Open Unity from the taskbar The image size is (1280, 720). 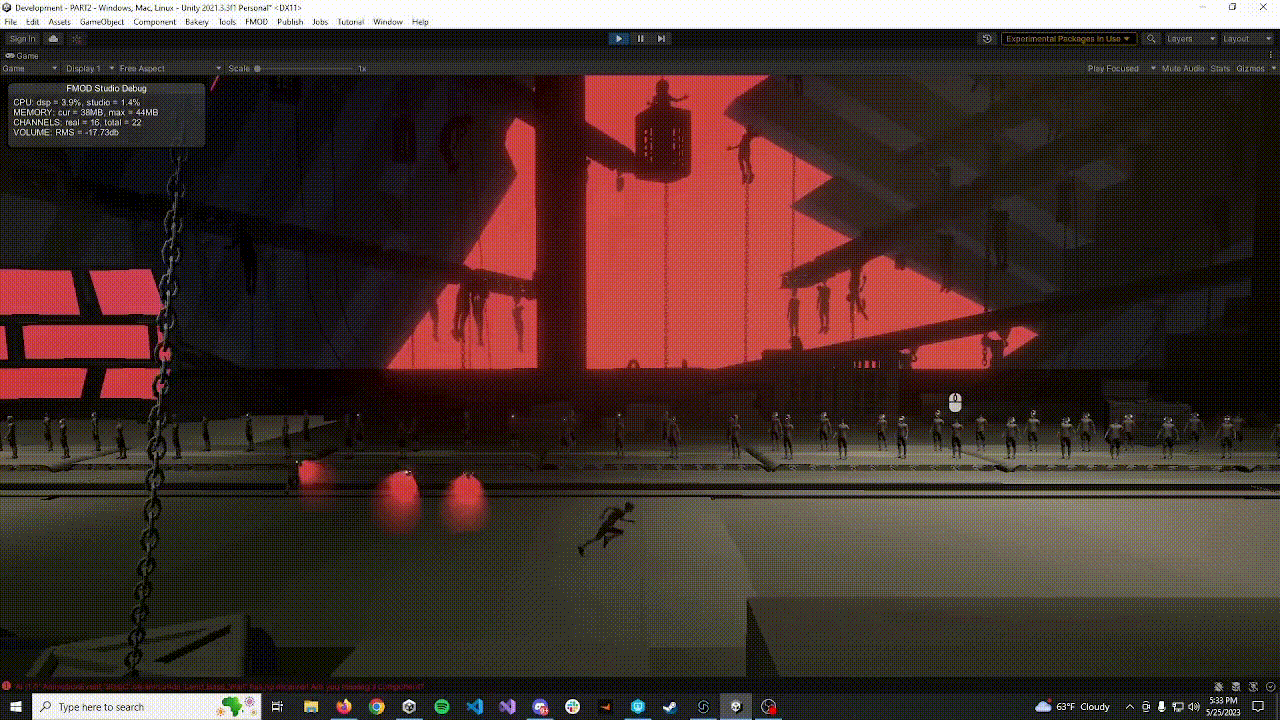coord(735,707)
